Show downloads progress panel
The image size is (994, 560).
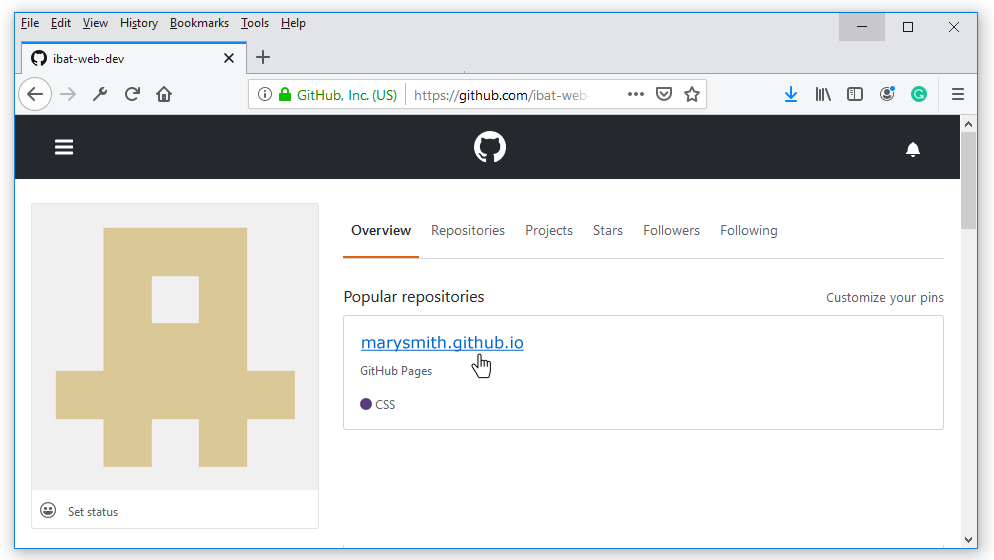790,94
